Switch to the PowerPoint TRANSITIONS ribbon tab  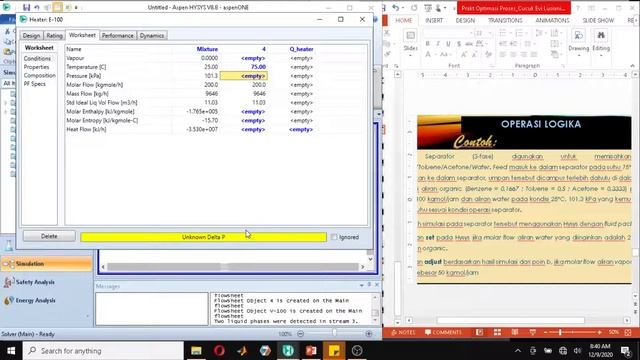pos(505,20)
